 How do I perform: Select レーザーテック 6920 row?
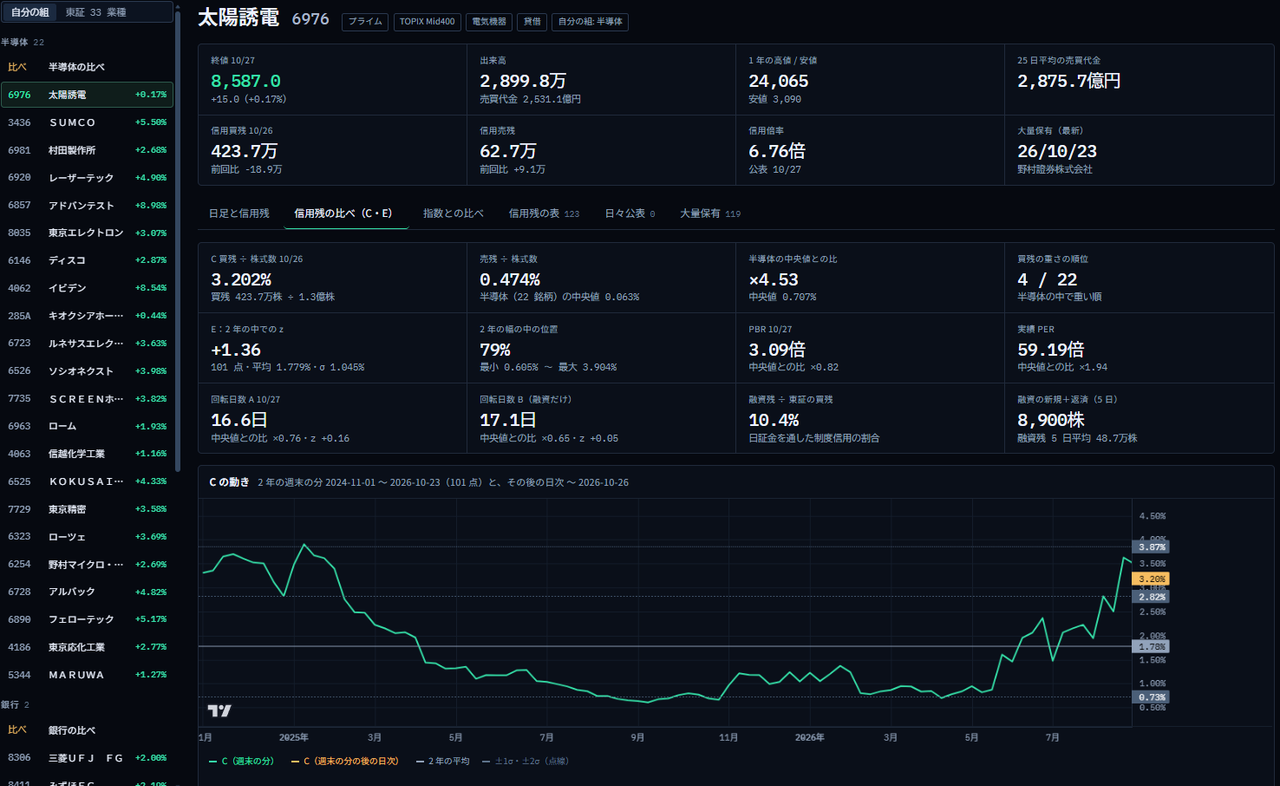[x=87, y=178]
